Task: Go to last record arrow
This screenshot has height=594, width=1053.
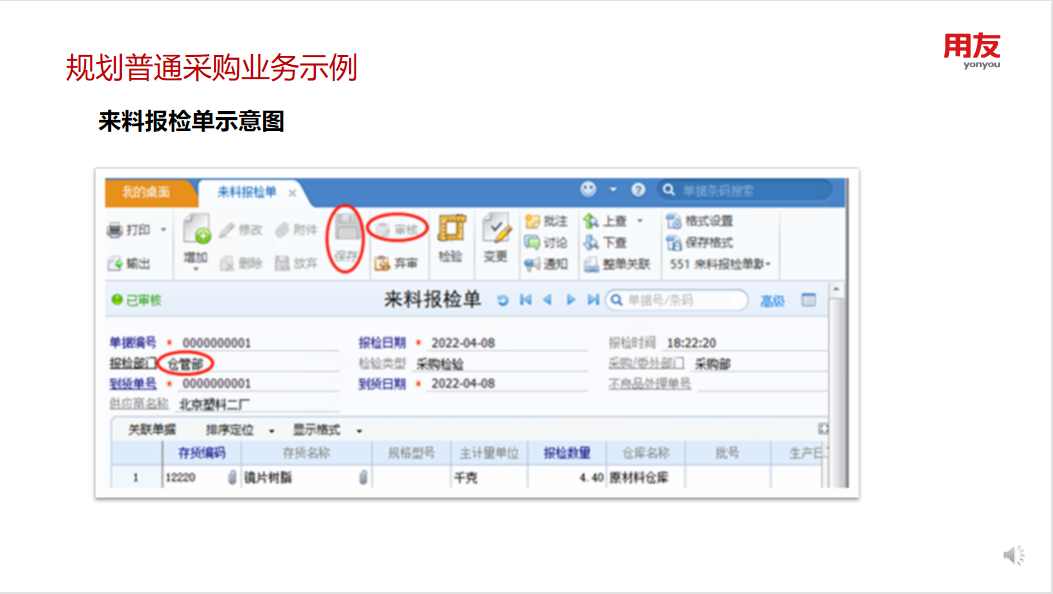Action: click(593, 299)
